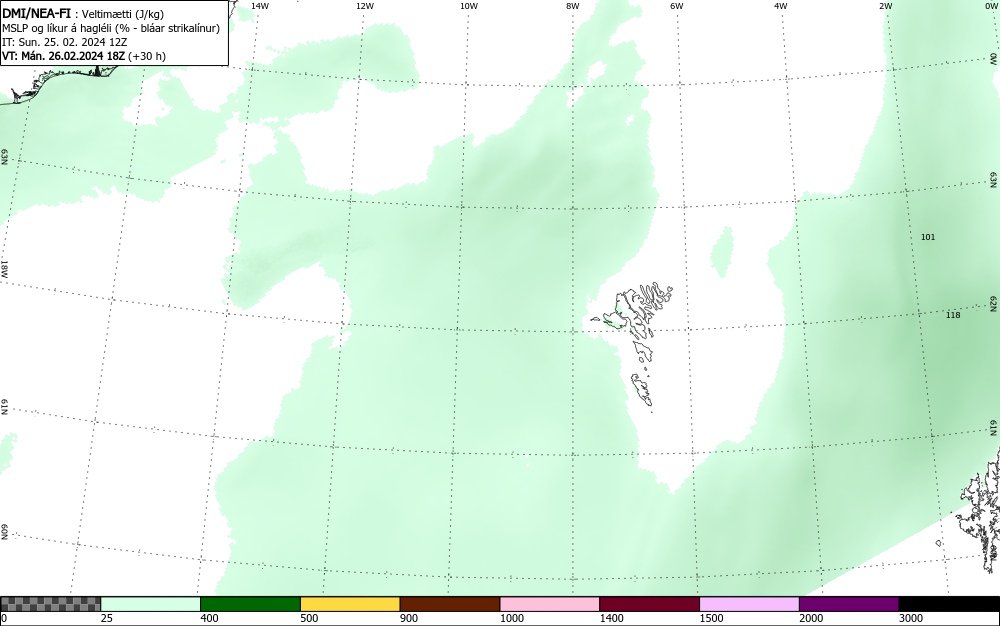The width and height of the screenshot is (1000, 626).
Task: Pick the dark green 400–500 legend swatch
Action: click(250, 604)
